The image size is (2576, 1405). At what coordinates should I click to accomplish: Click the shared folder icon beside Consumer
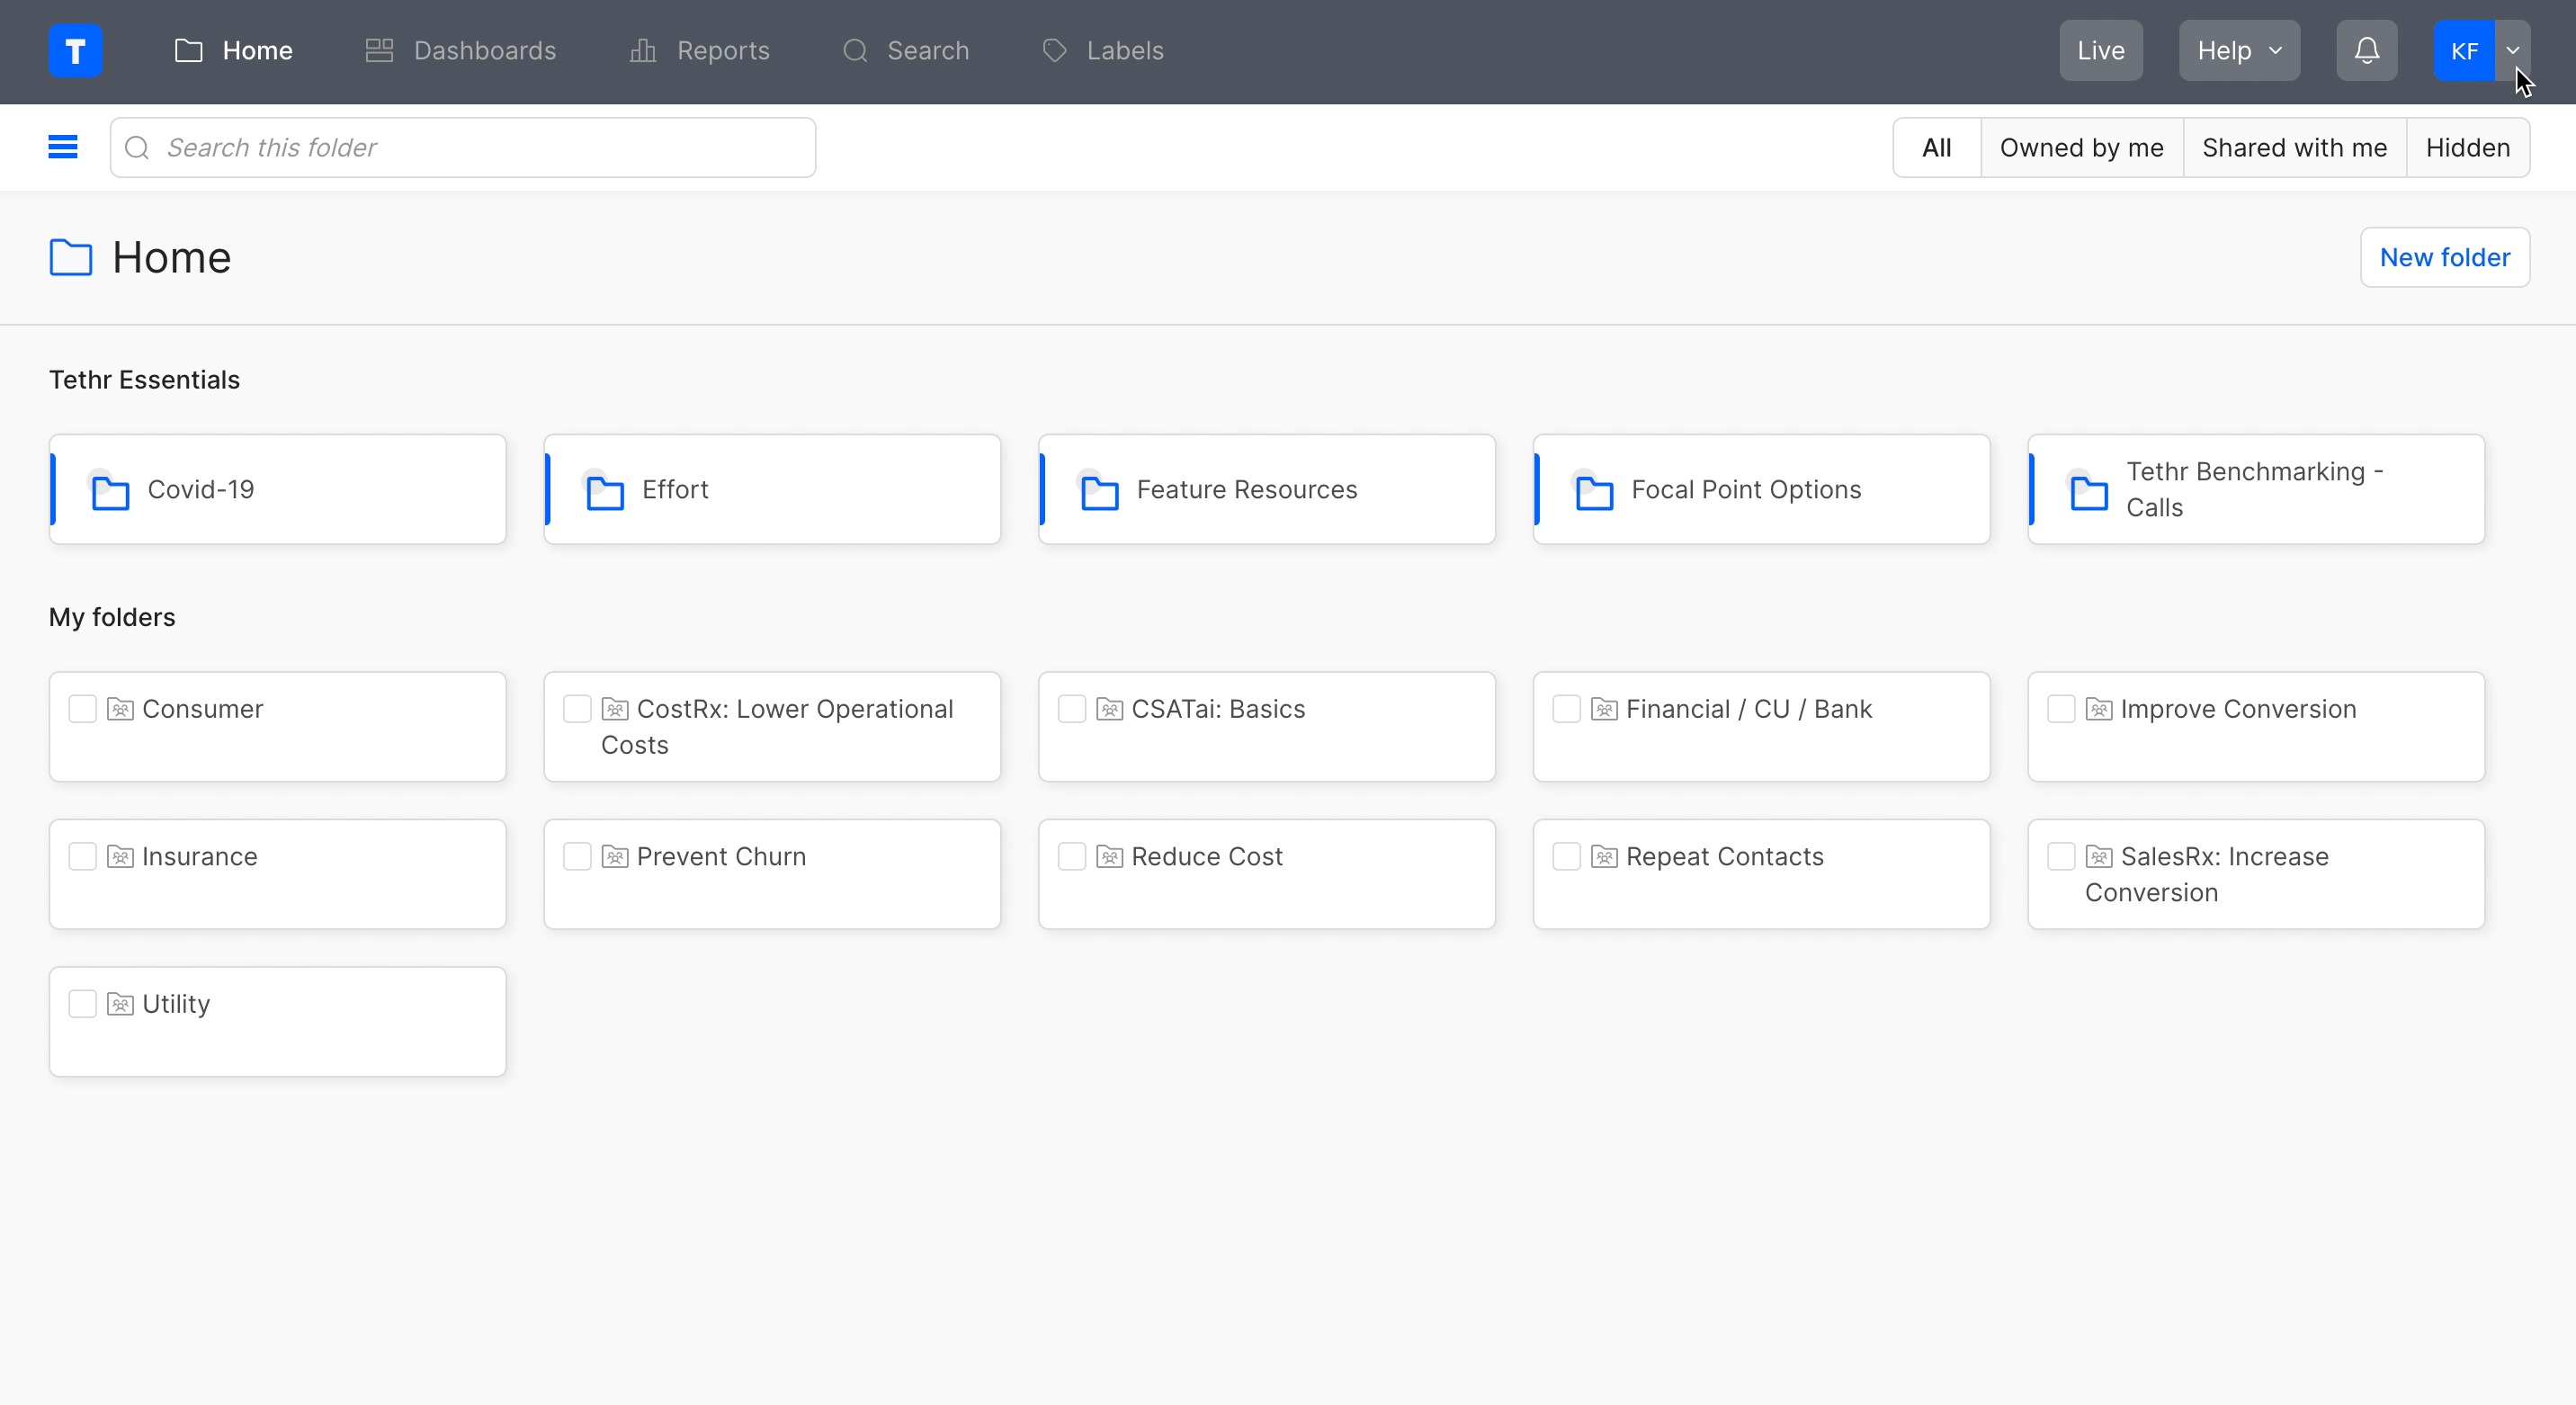(120, 709)
